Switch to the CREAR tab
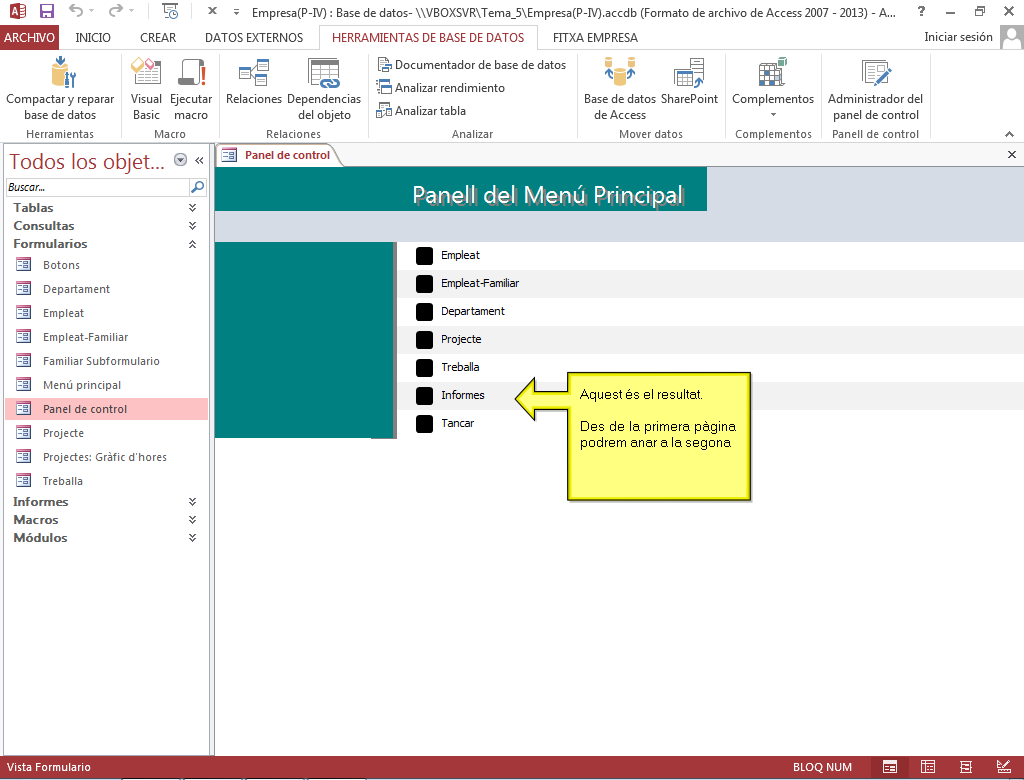 tap(158, 37)
